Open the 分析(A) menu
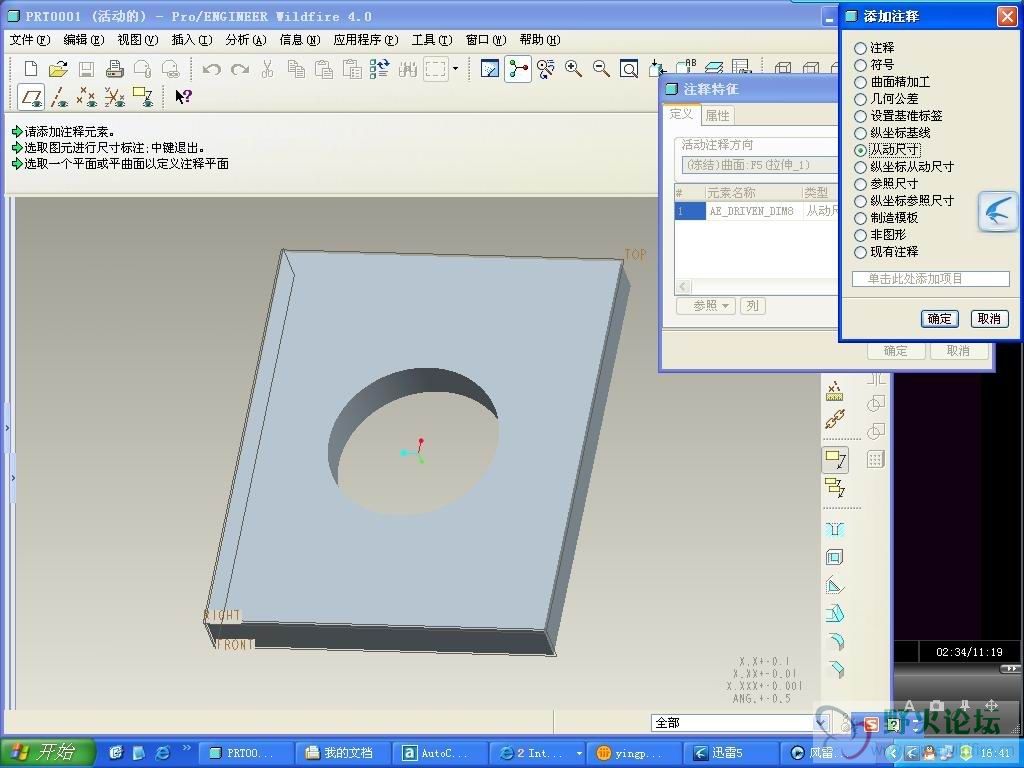This screenshot has height=768, width=1024. tap(246, 40)
